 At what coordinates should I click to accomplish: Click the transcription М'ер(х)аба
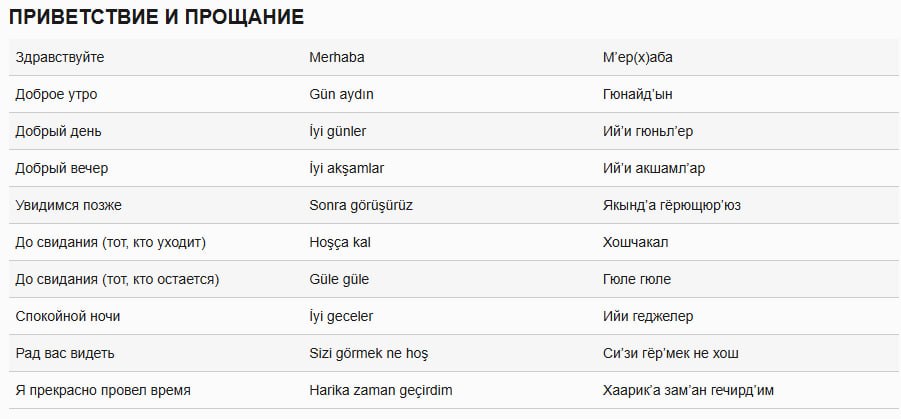(638, 57)
